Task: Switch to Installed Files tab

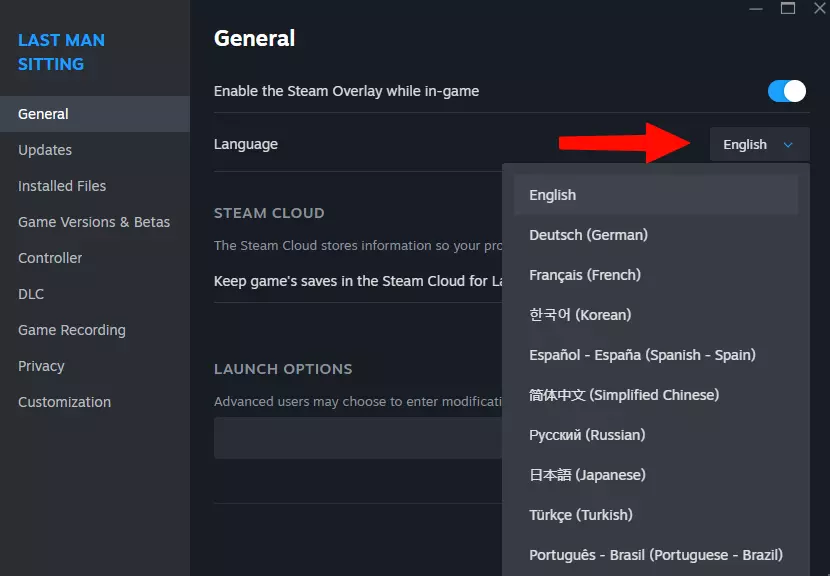Action: 62,186
